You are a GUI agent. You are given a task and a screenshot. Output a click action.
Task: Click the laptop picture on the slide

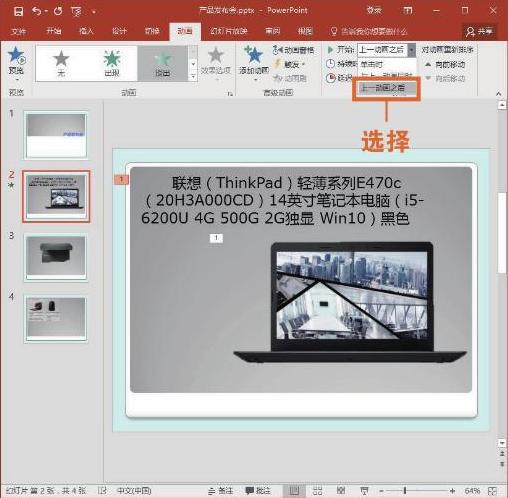tap(350, 302)
